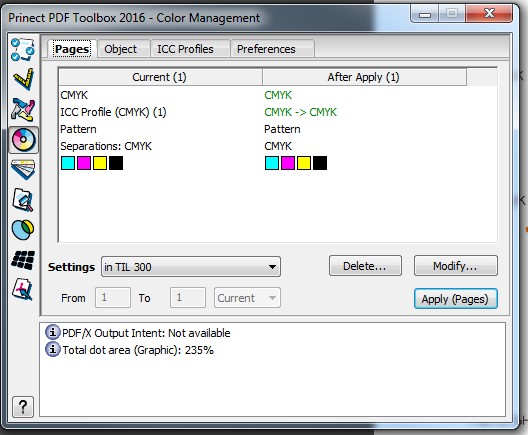Image resolution: width=528 pixels, height=435 pixels.
Task: Select the Color Management disc icon
Action: [23, 140]
